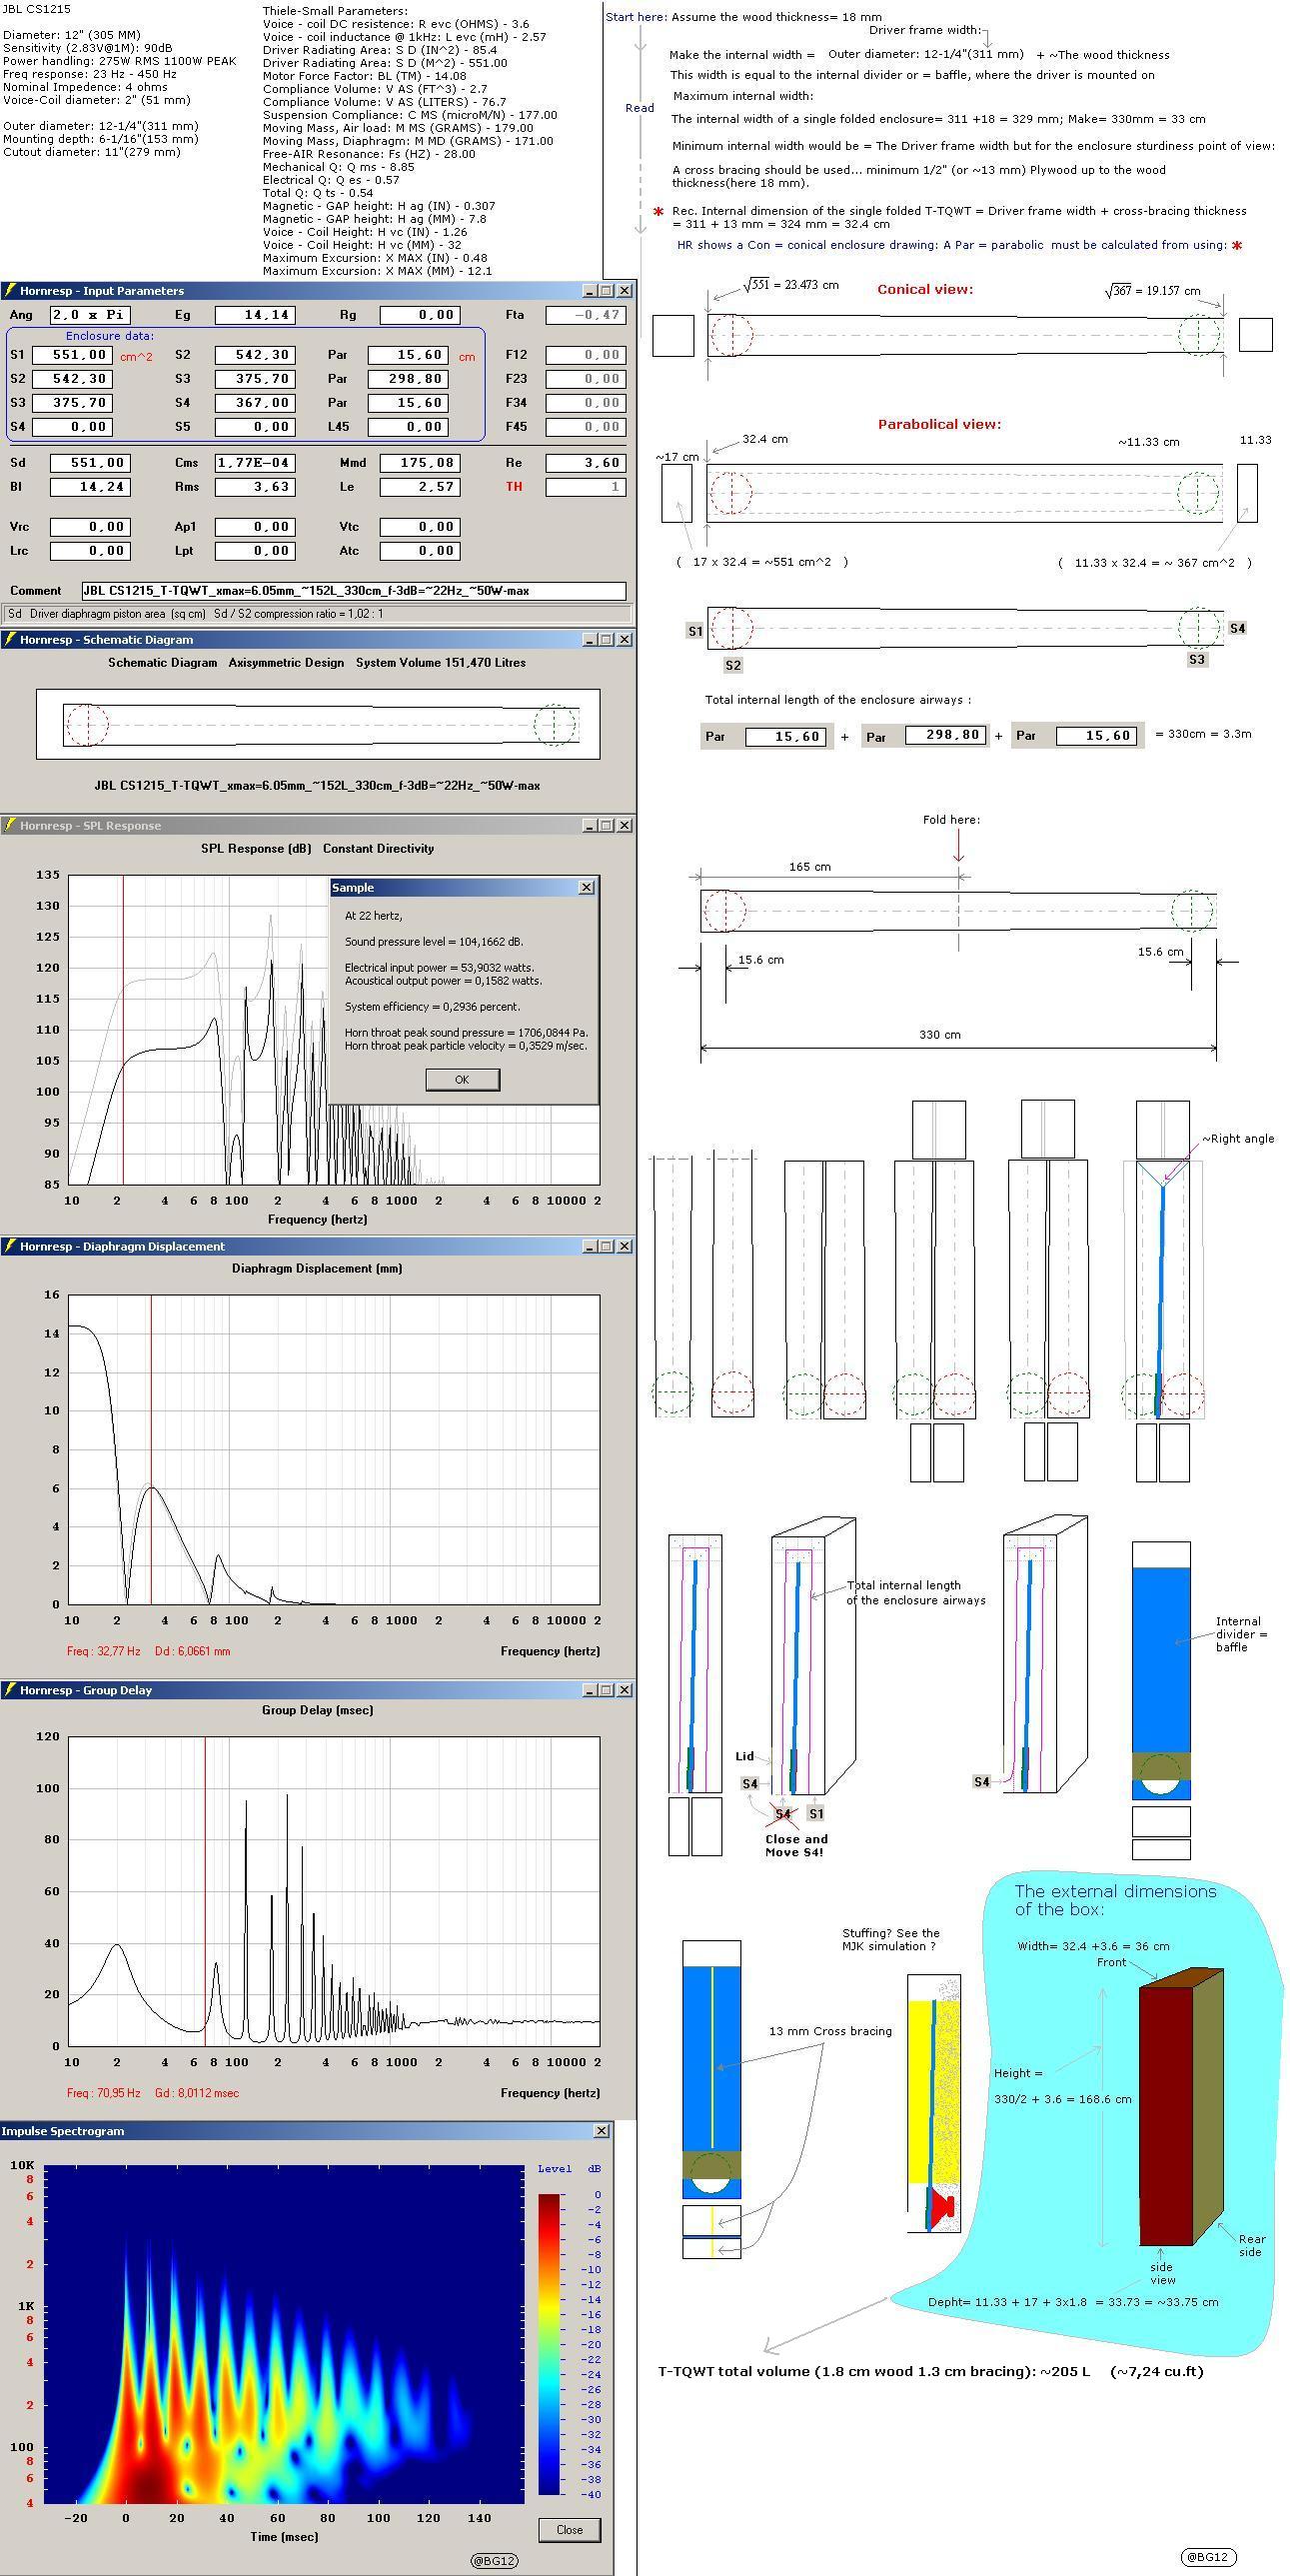Click the lightning icon in Group Delay title bar
1290x2576 pixels.
coord(10,1690)
